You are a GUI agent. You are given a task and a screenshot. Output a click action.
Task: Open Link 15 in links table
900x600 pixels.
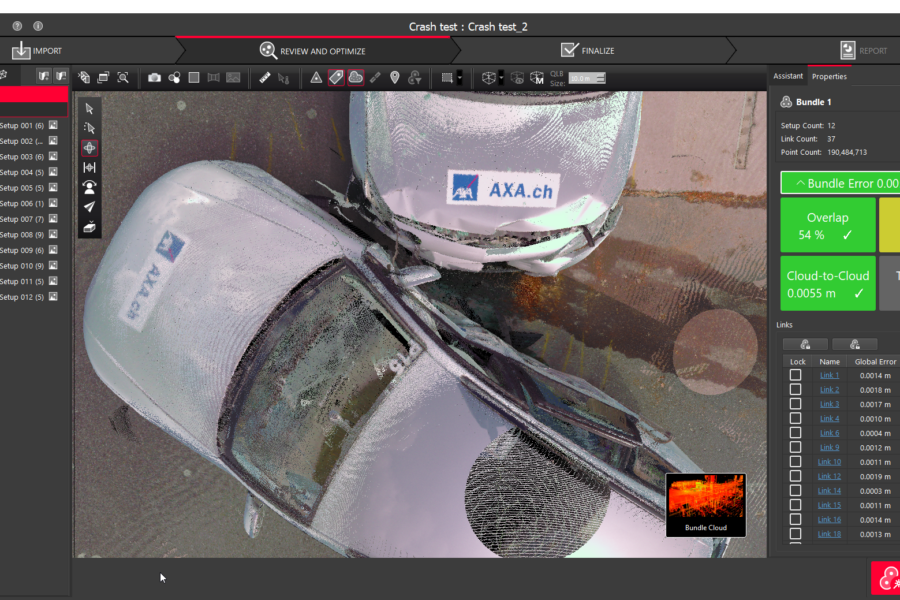pos(829,505)
